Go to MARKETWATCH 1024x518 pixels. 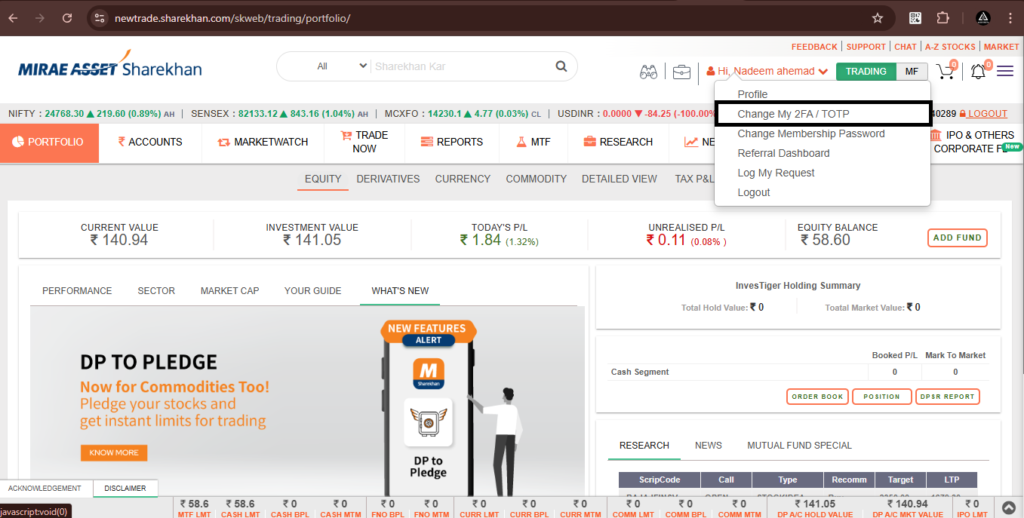[x=263, y=142]
